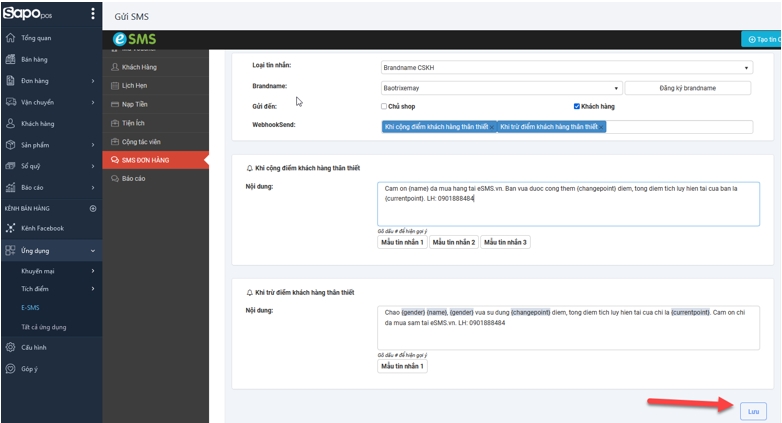Select Mẫu tin nhắn 2 template
Viewport: 782px width, 423px height.
coord(454,242)
